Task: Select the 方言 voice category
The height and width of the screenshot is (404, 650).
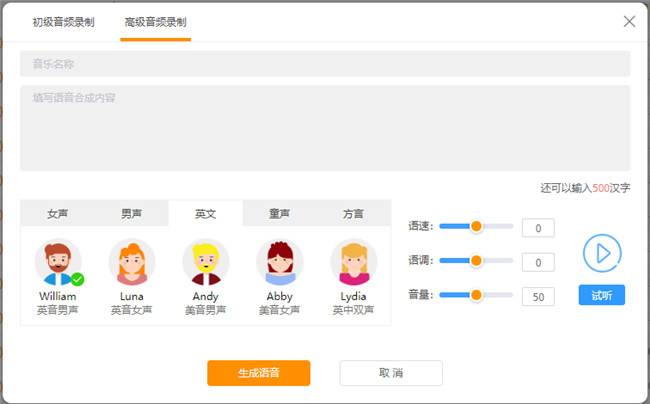Action: coord(354,214)
